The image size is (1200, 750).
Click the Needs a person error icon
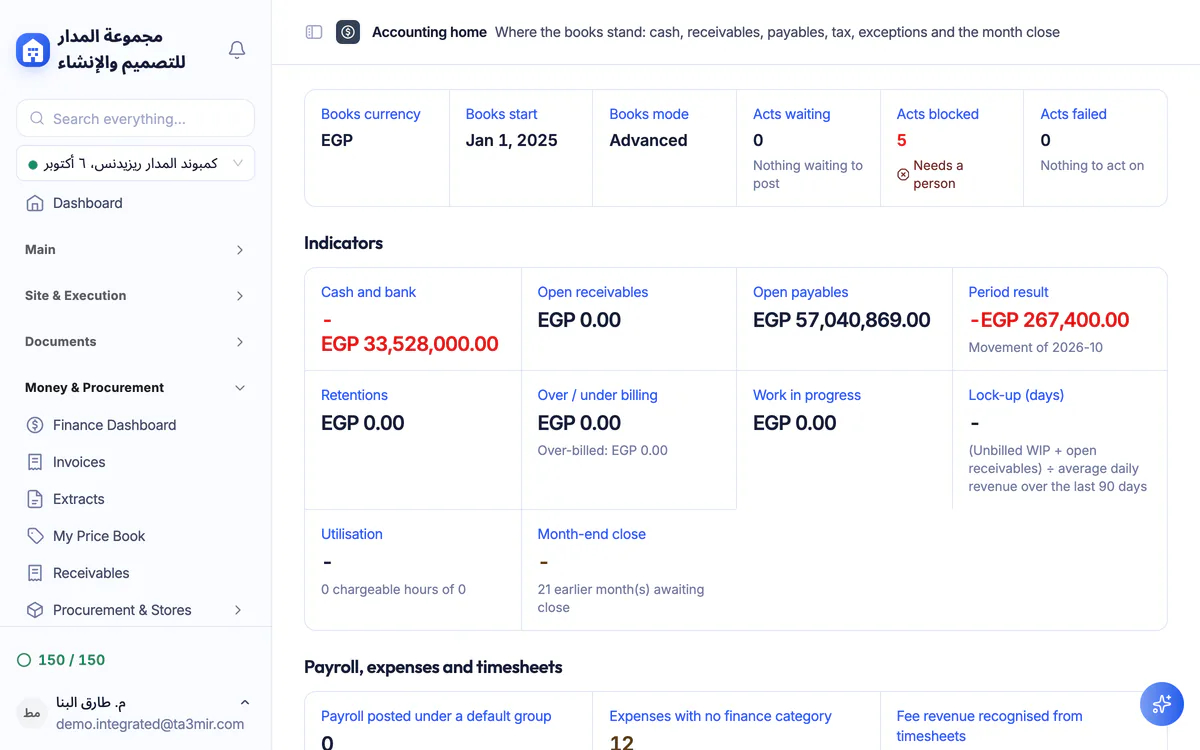[x=903, y=174]
